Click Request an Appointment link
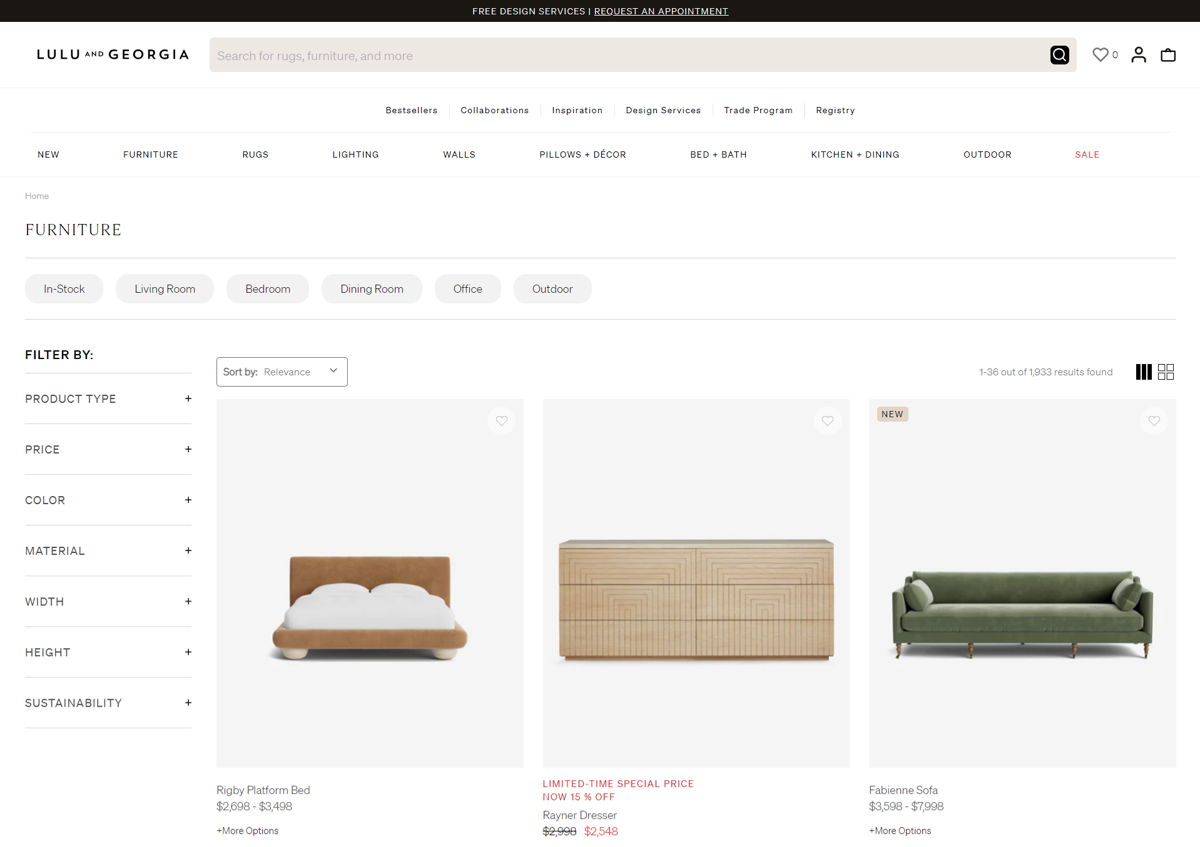Image resolution: width=1200 pixels, height=847 pixels. pos(661,11)
